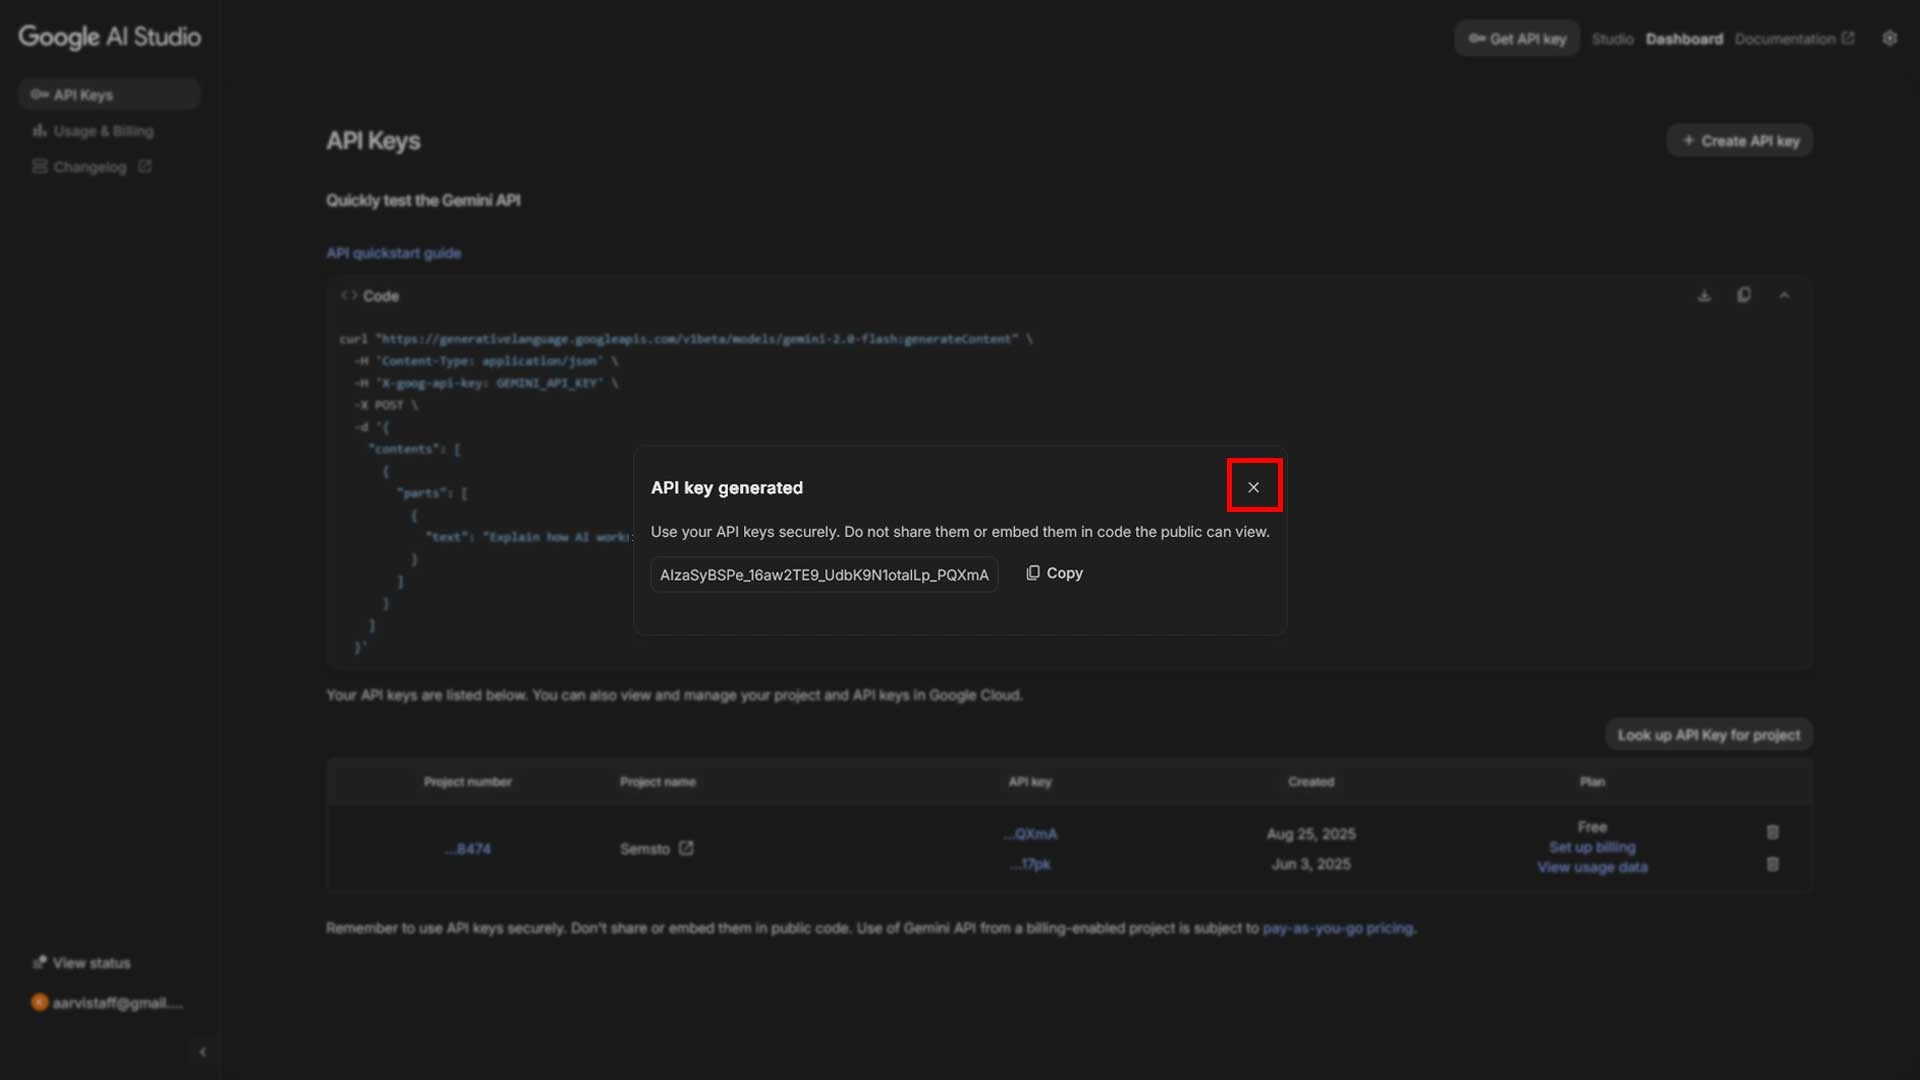Open the pay-as-you-go pricing link
The height and width of the screenshot is (1080, 1920).
1338,929
